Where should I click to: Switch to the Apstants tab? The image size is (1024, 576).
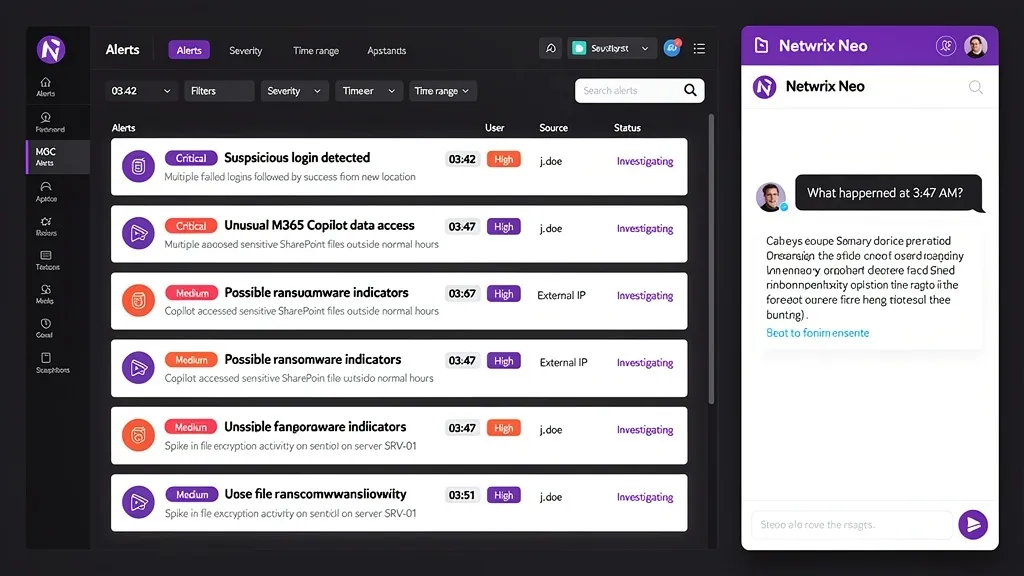pyautogui.click(x=387, y=50)
